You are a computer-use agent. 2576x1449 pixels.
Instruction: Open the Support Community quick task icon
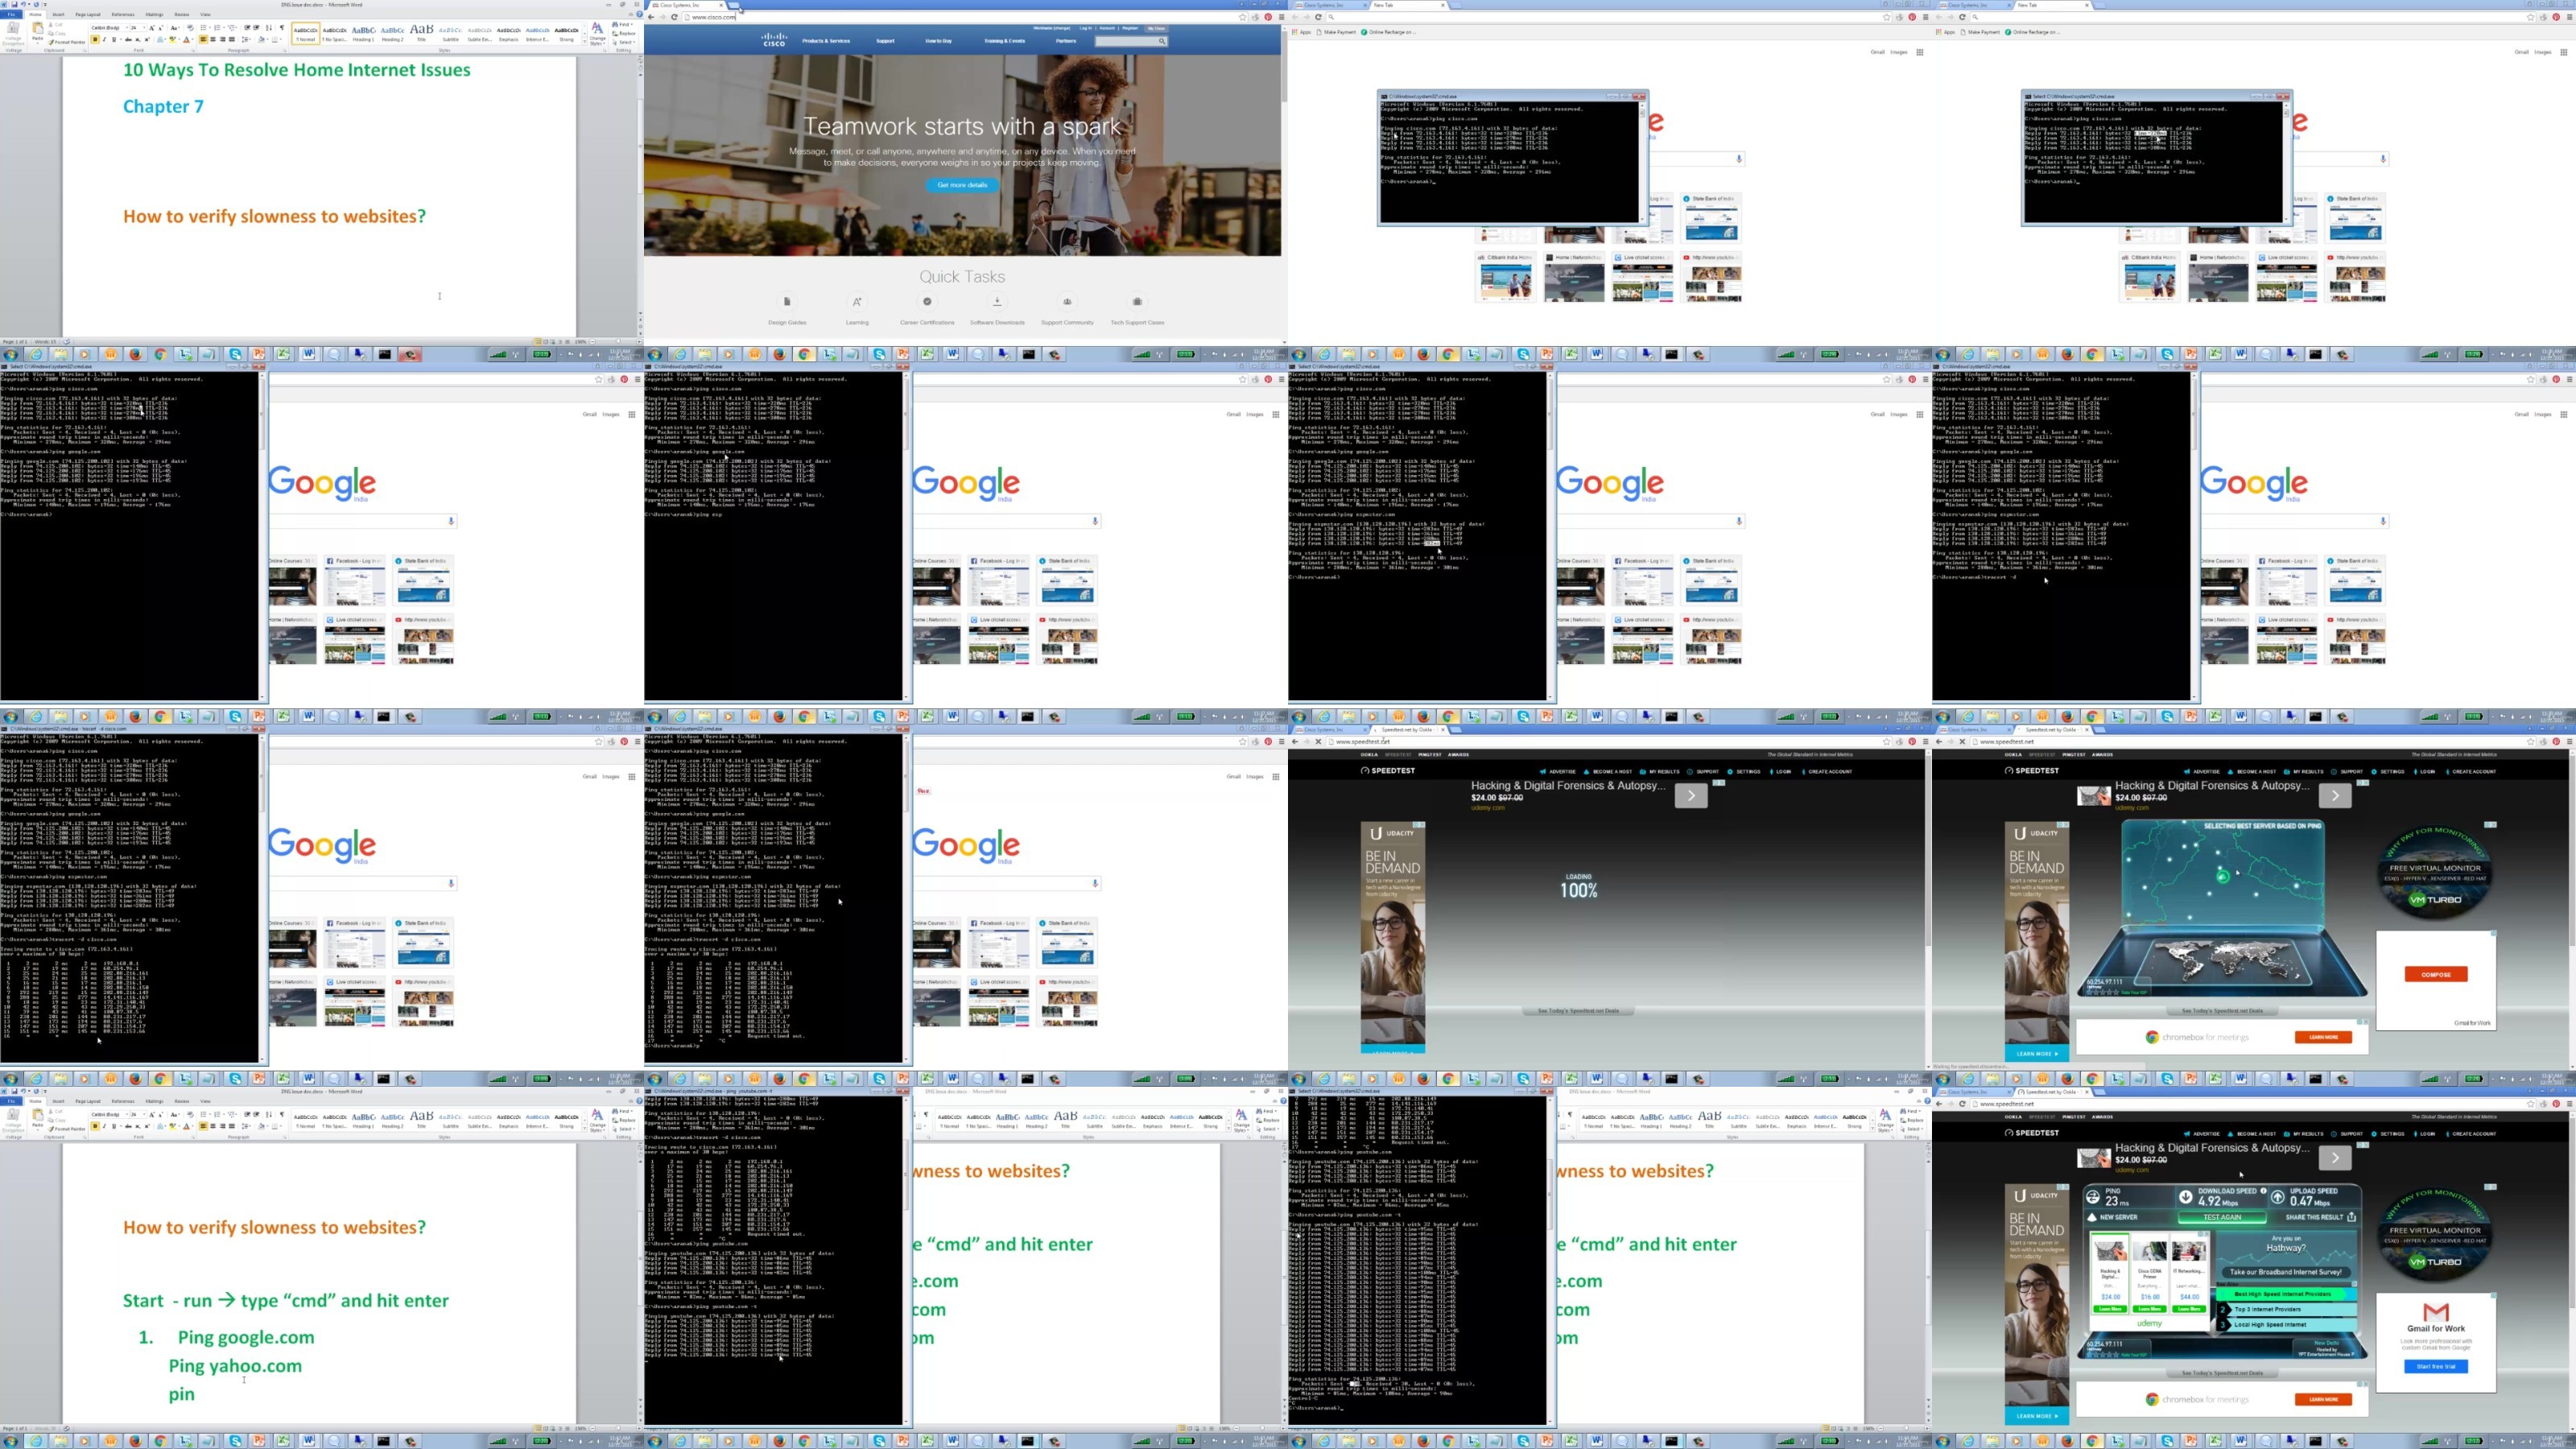click(1067, 301)
